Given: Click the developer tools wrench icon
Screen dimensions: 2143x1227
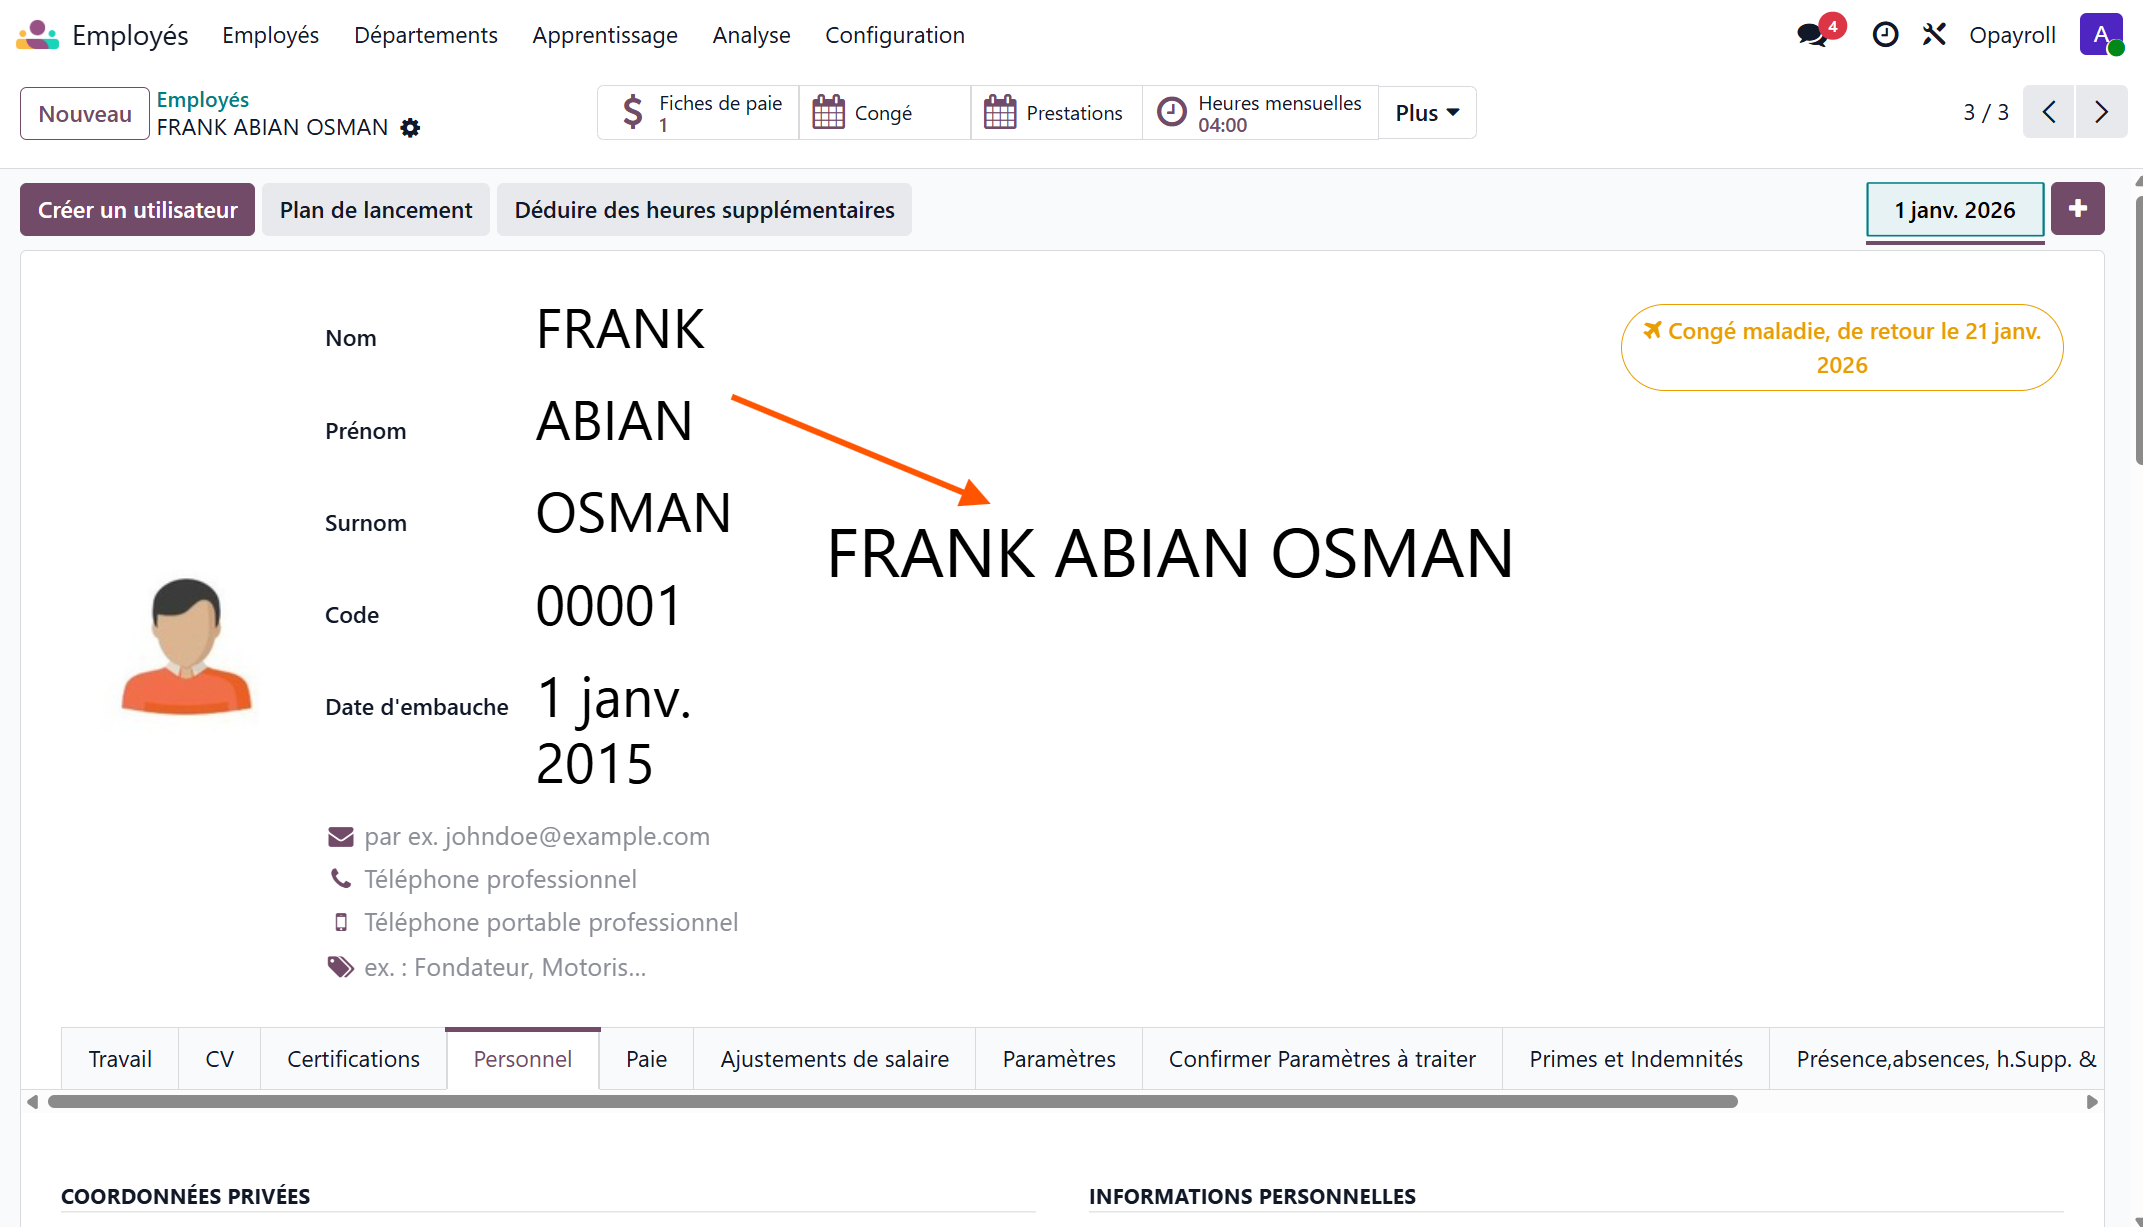Looking at the screenshot, I should (x=1935, y=34).
